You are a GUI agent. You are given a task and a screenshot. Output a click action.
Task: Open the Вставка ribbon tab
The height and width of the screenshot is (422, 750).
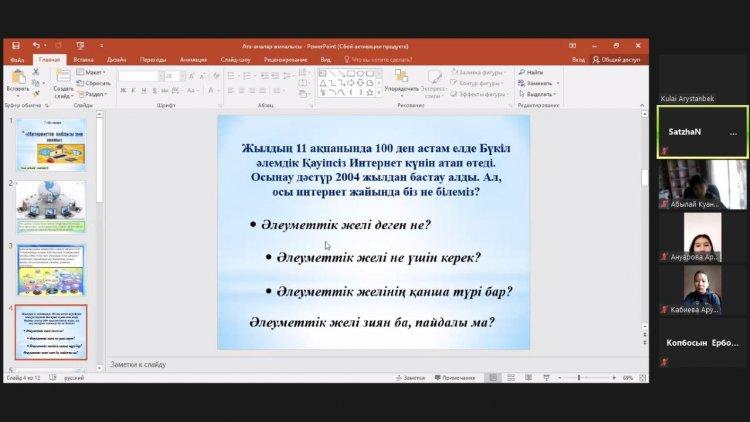[83, 59]
